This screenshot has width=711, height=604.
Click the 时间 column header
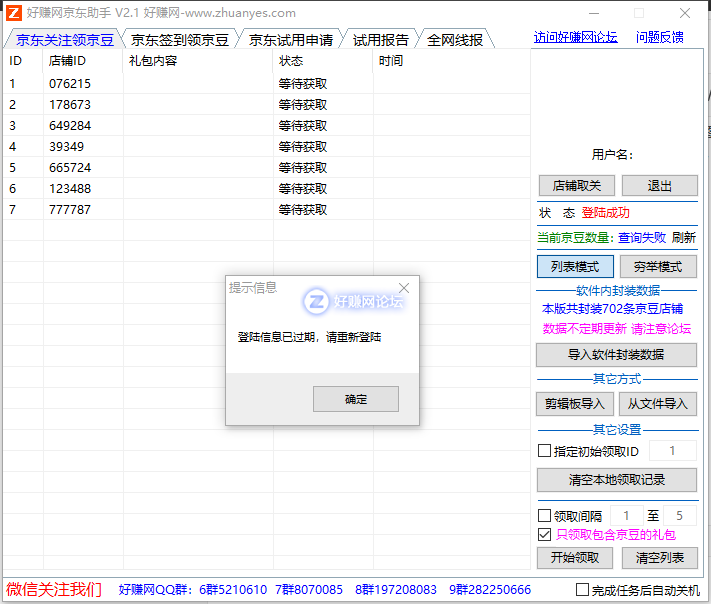pyautogui.click(x=452, y=61)
